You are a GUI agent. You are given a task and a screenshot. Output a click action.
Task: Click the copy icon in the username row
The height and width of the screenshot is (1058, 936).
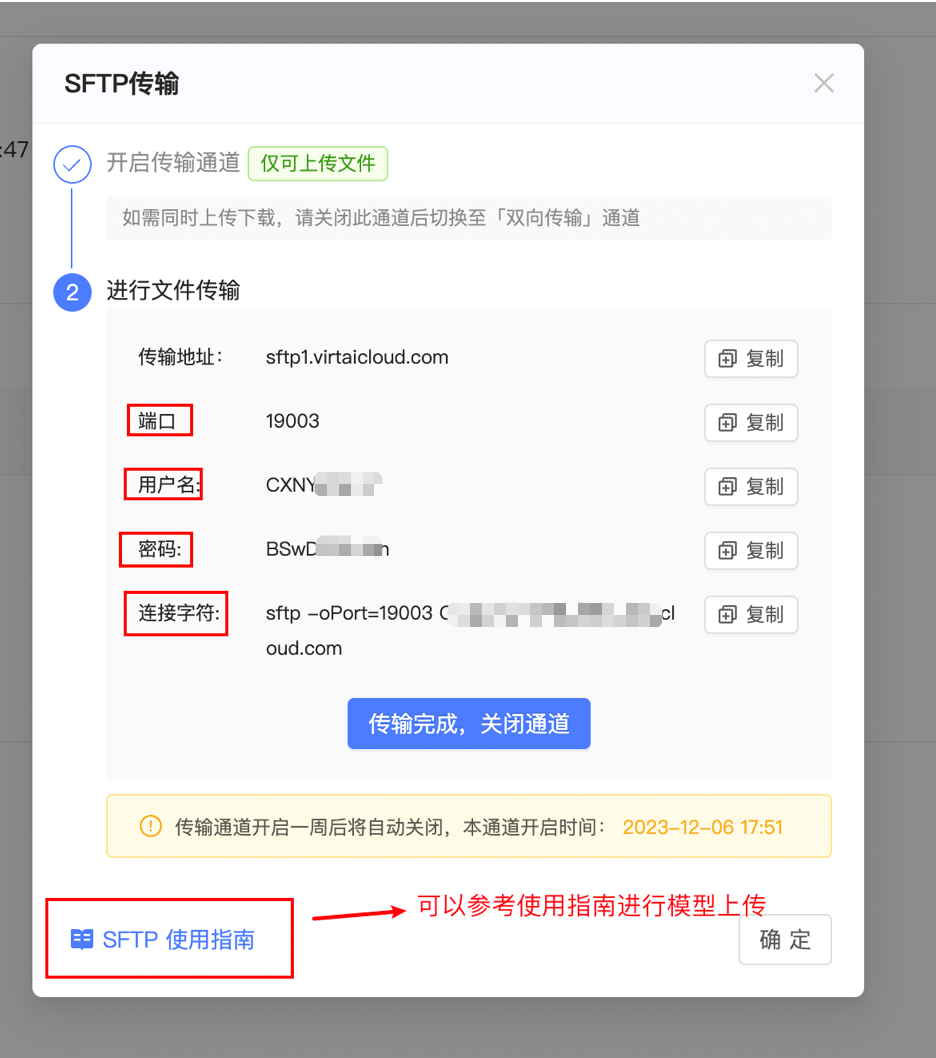pyautogui.click(x=727, y=487)
